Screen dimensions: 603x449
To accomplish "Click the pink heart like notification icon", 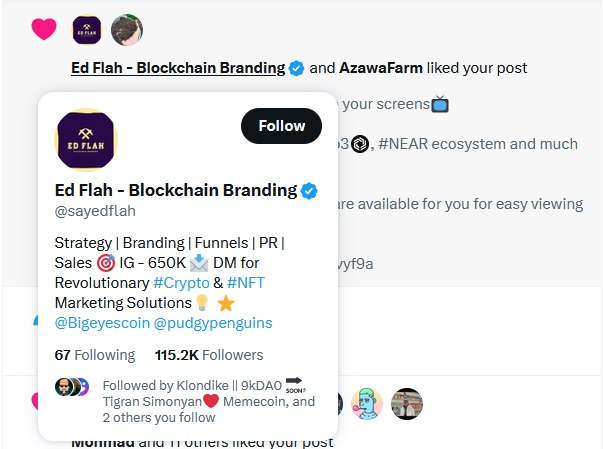I will 43,30.
